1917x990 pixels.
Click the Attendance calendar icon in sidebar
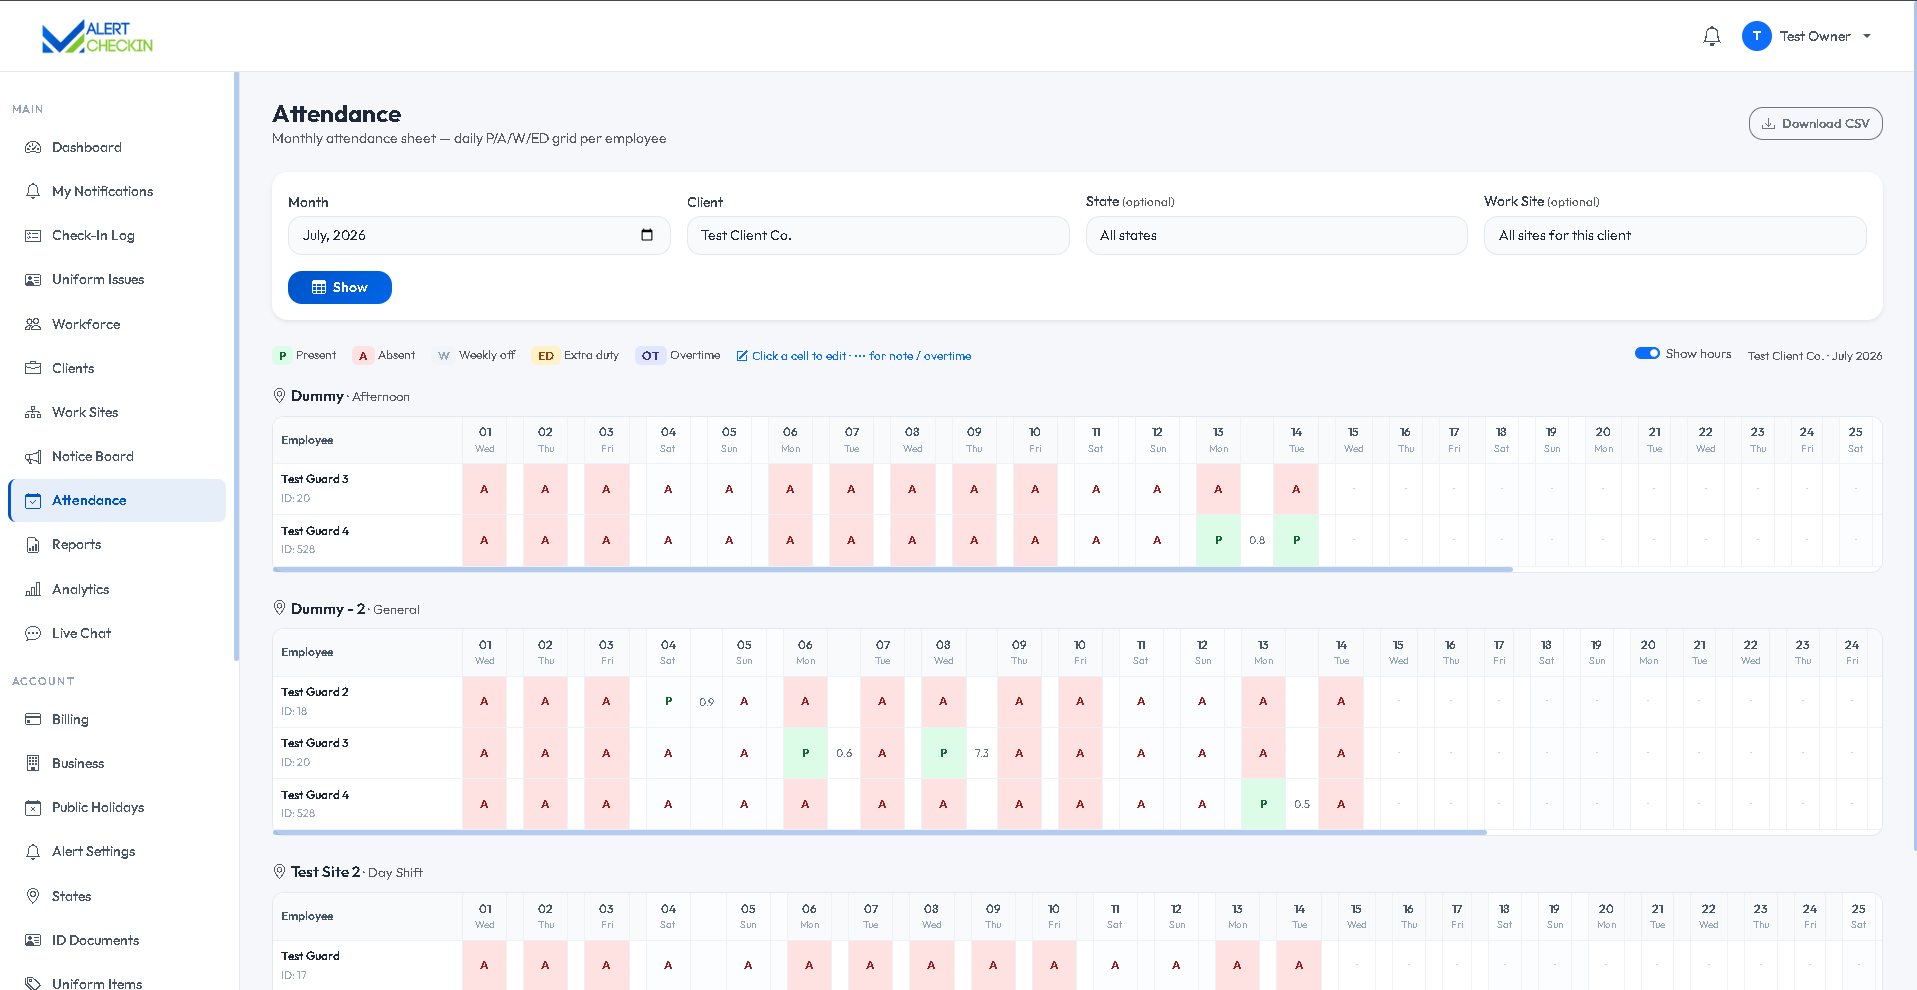pyautogui.click(x=33, y=501)
